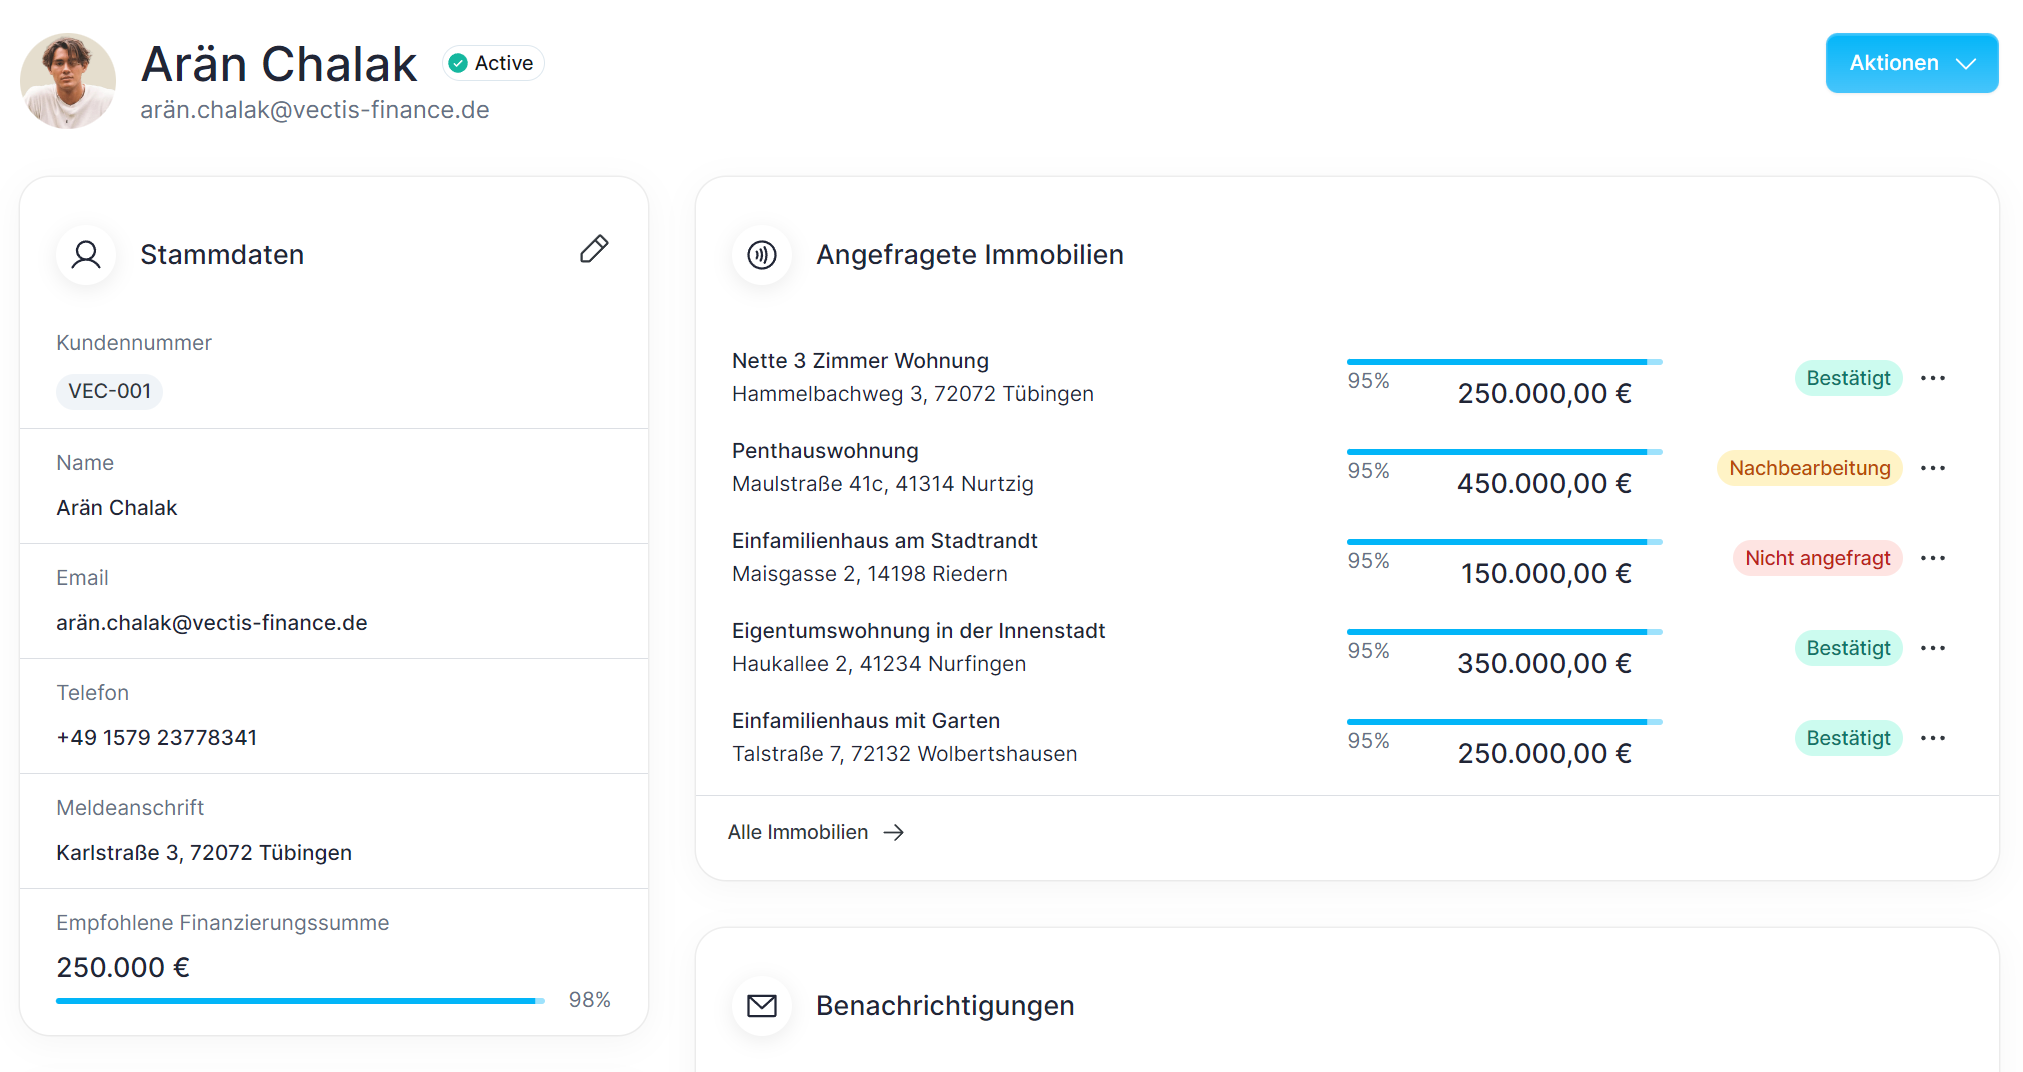This screenshot has height=1072, width=2023.
Task: Open more options for Penthauswohnung
Action: point(1933,468)
